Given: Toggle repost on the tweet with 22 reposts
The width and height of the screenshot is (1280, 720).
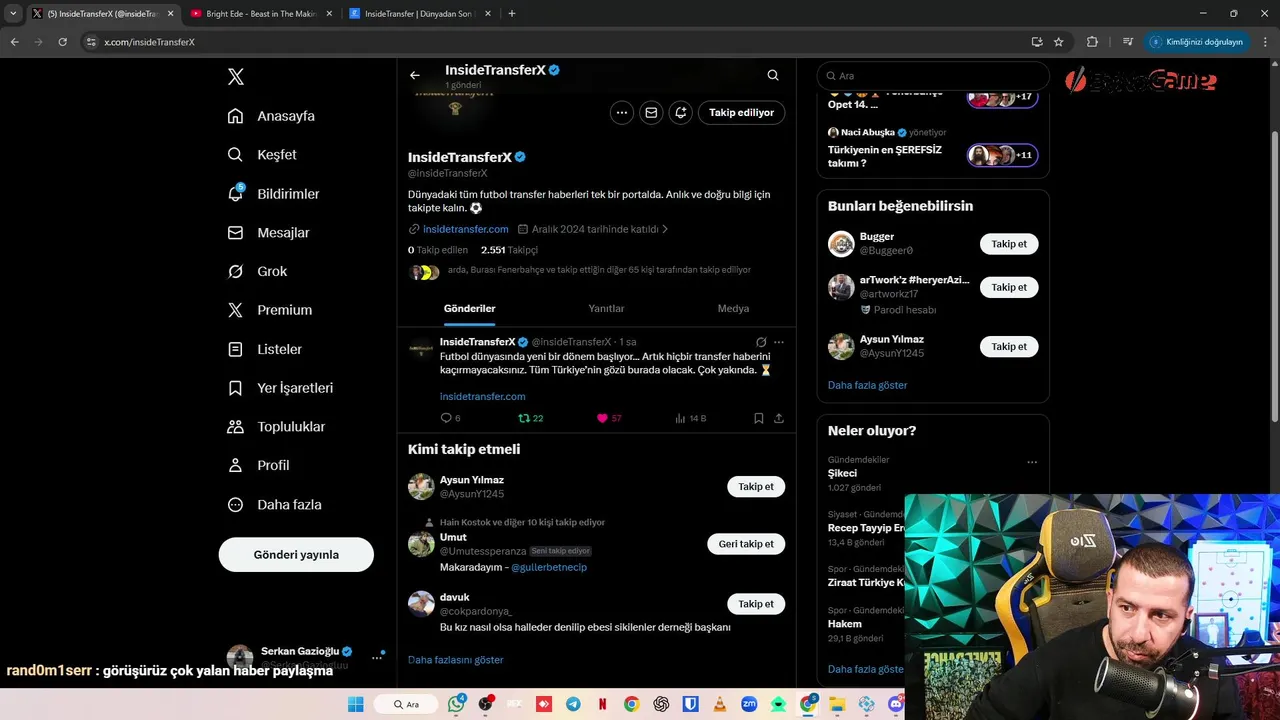Looking at the screenshot, I should (530, 418).
